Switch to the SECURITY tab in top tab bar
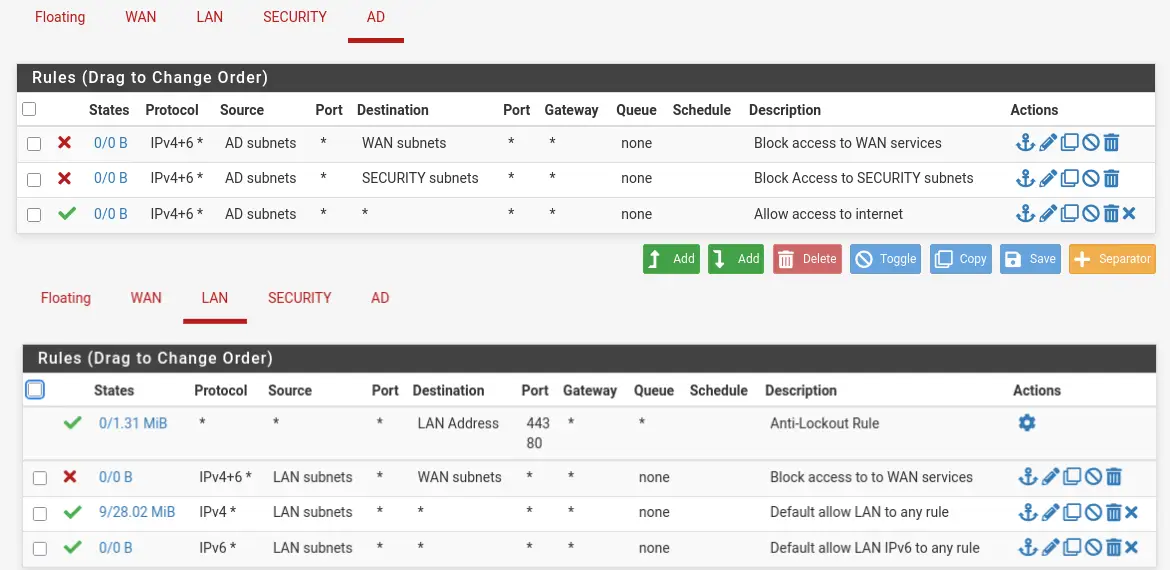 (294, 17)
